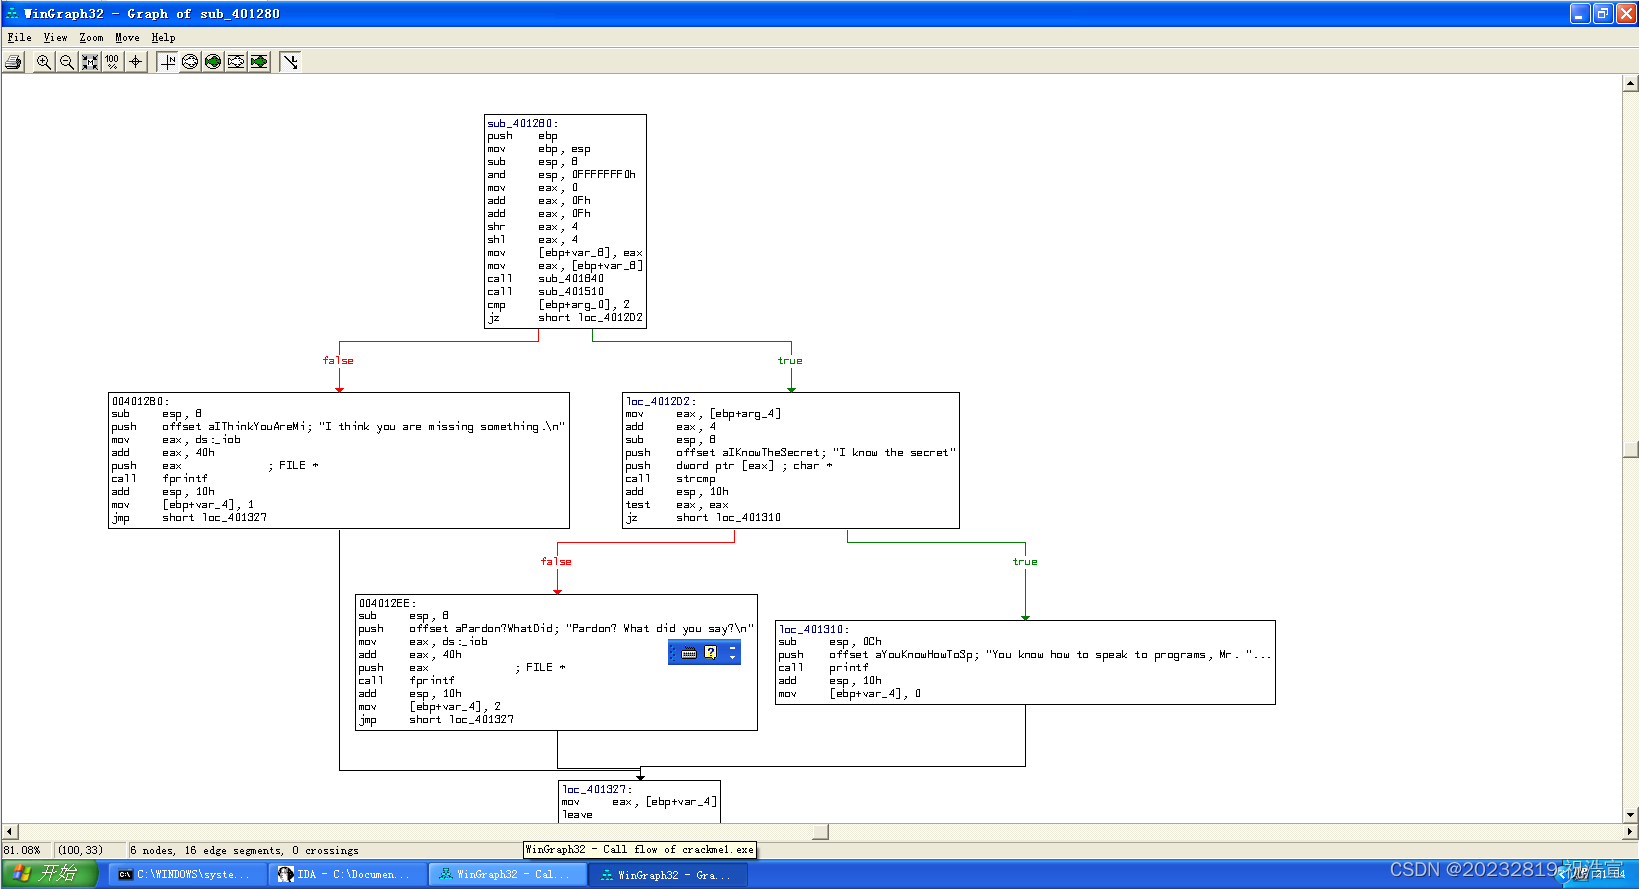Click the 004012EE node label
The width and height of the screenshot is (1639, 889).
click(387, 603)
